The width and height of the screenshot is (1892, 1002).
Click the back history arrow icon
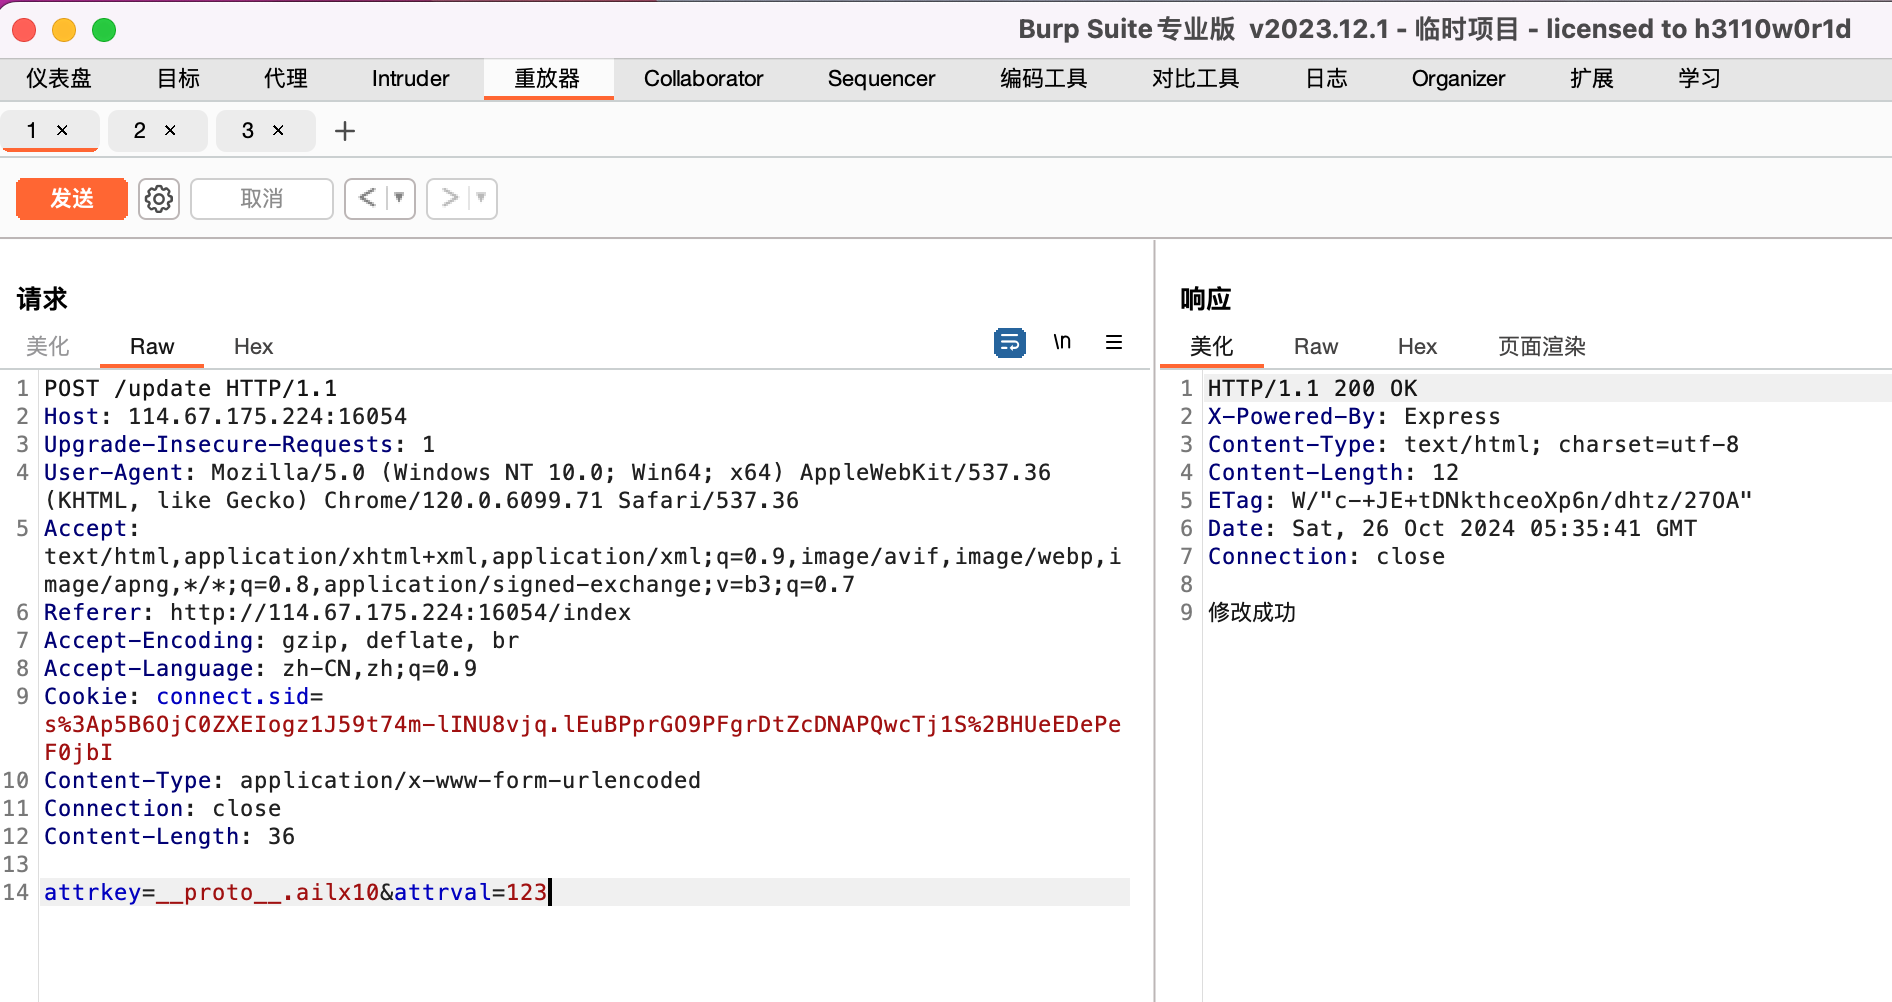point(368,198)
